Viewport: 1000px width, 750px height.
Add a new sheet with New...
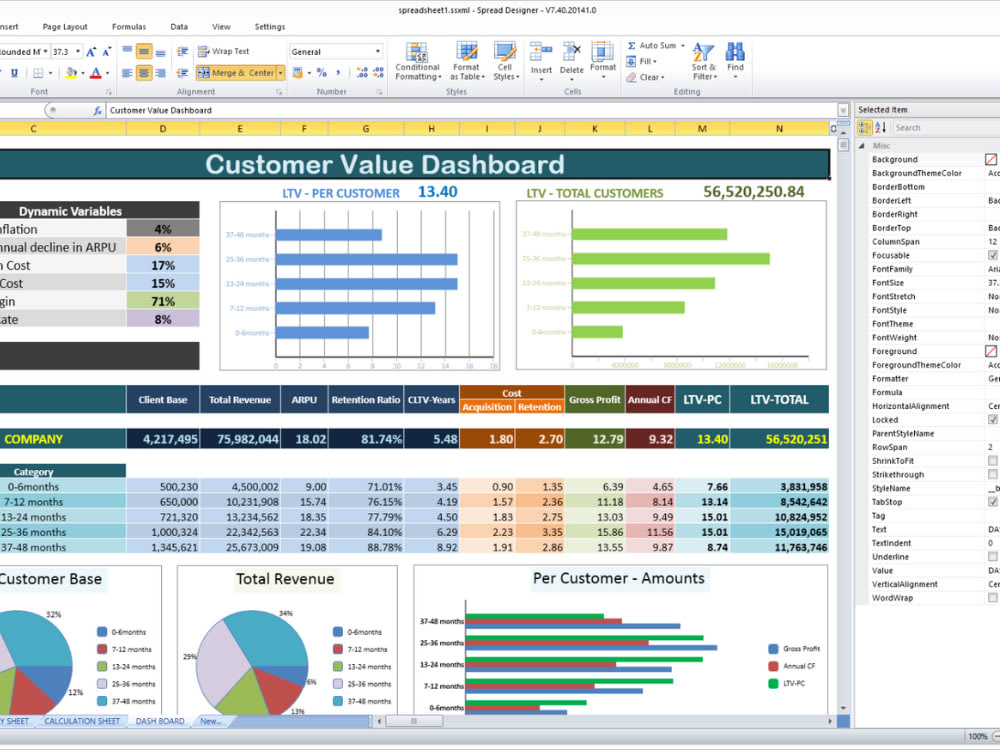pyautogui.click(x=211, y=721)
